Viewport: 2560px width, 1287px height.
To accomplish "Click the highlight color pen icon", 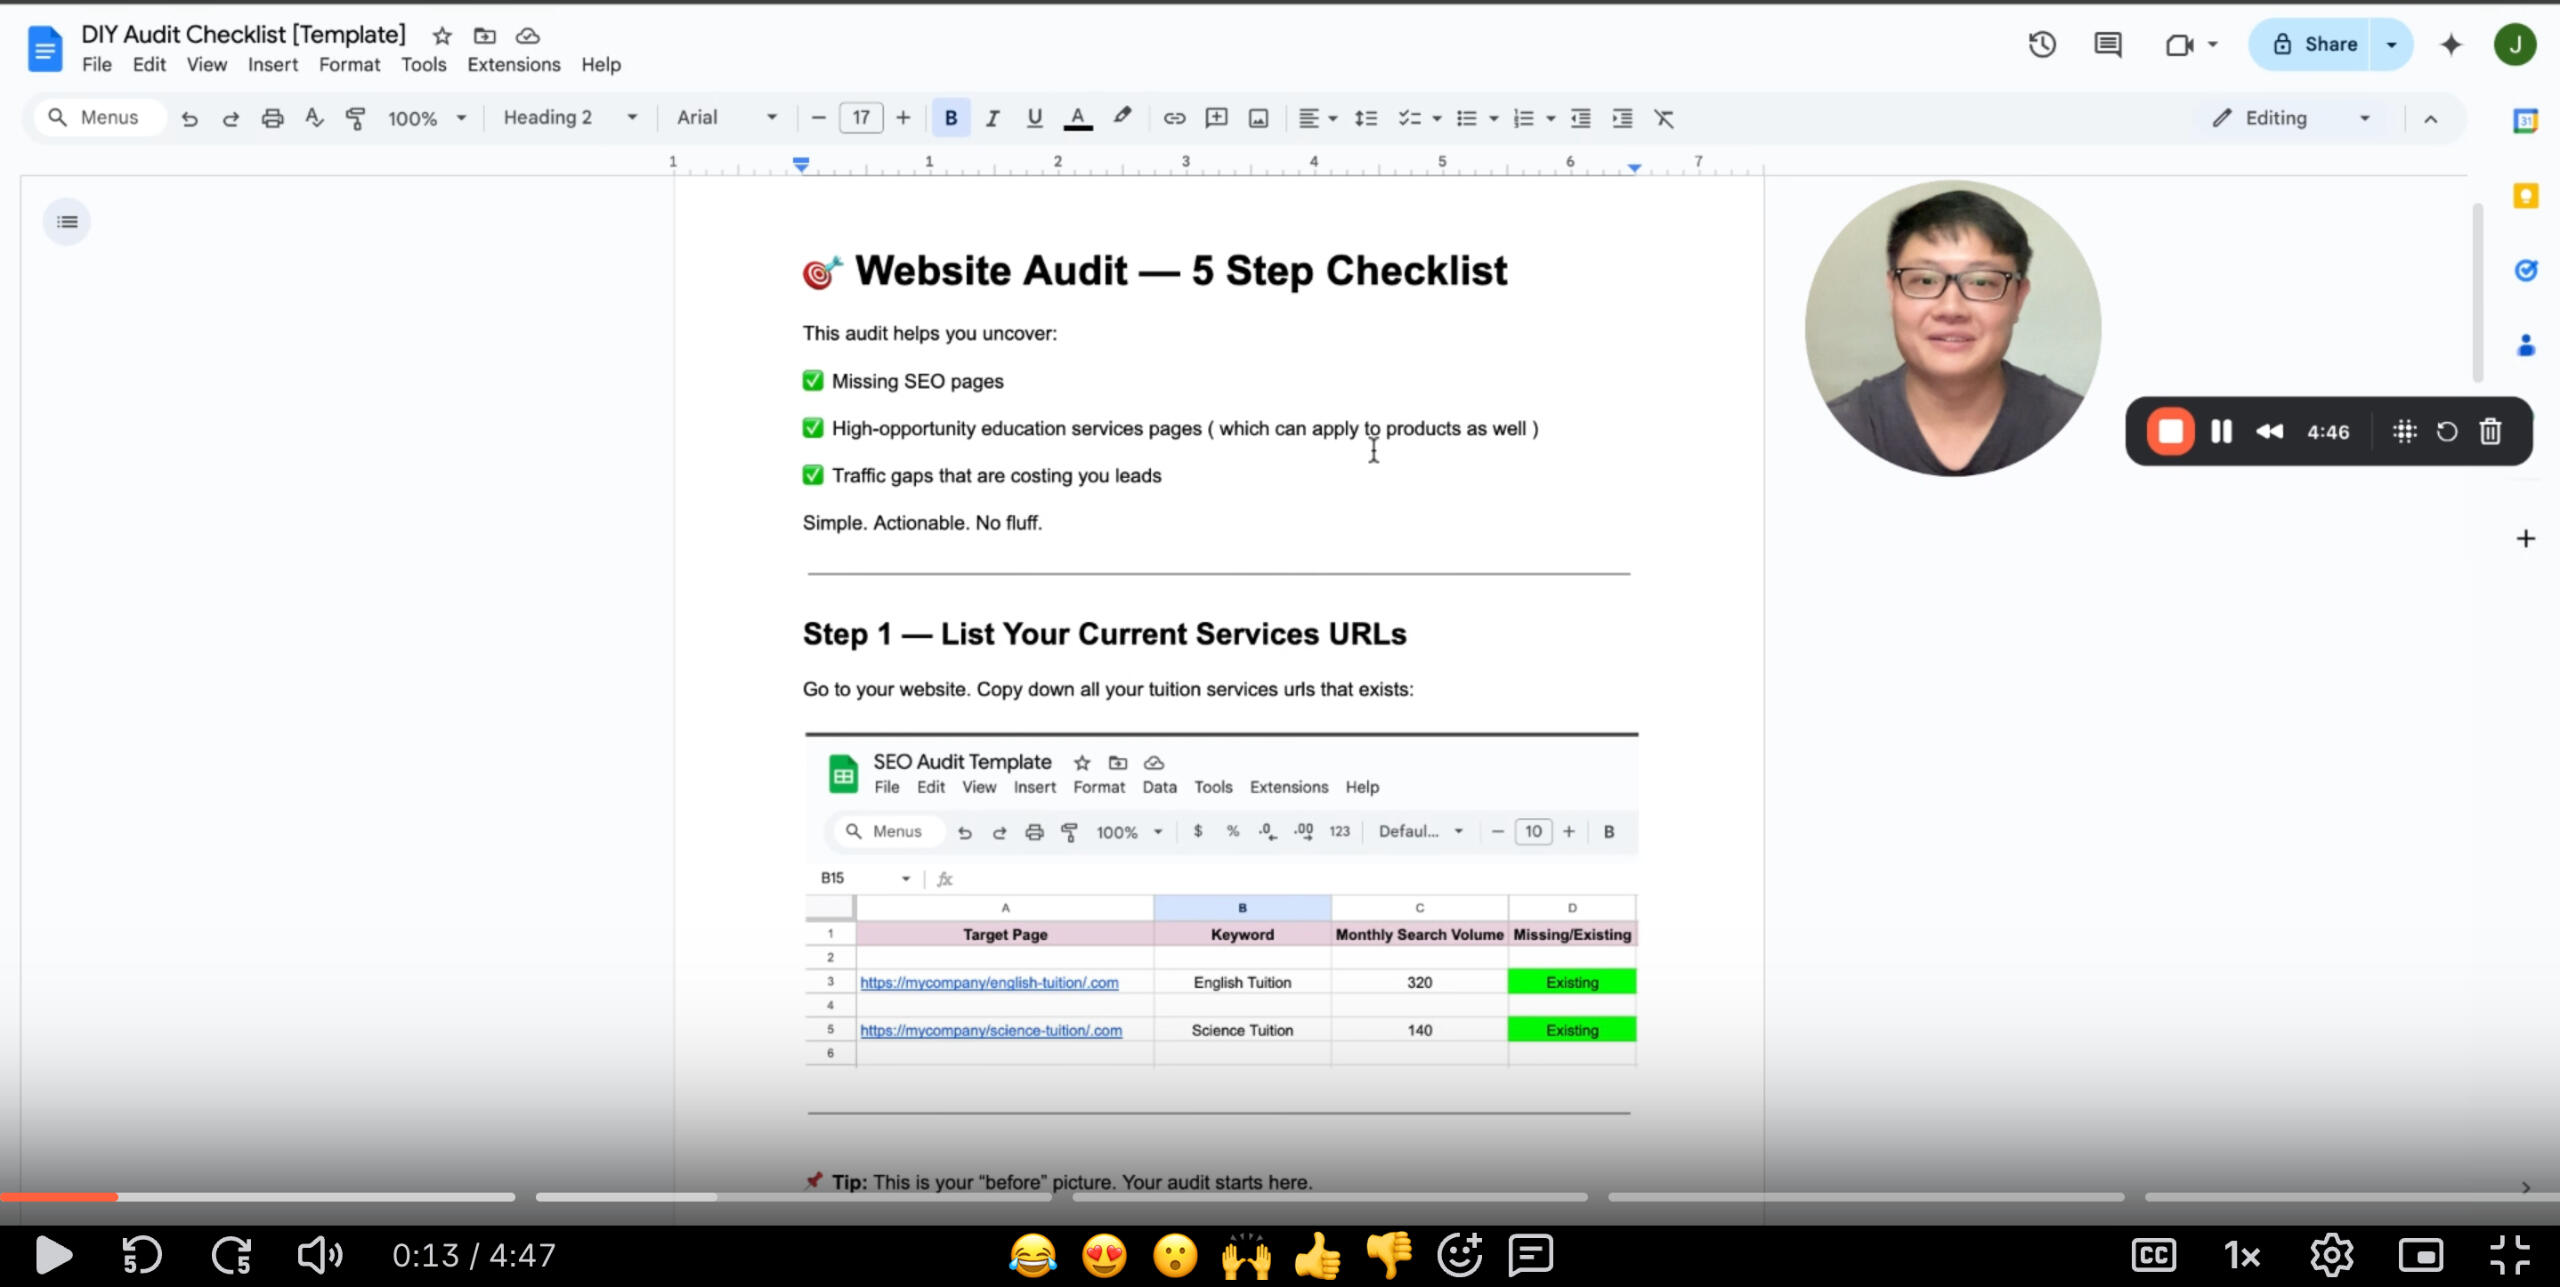I will (1122, 117).
